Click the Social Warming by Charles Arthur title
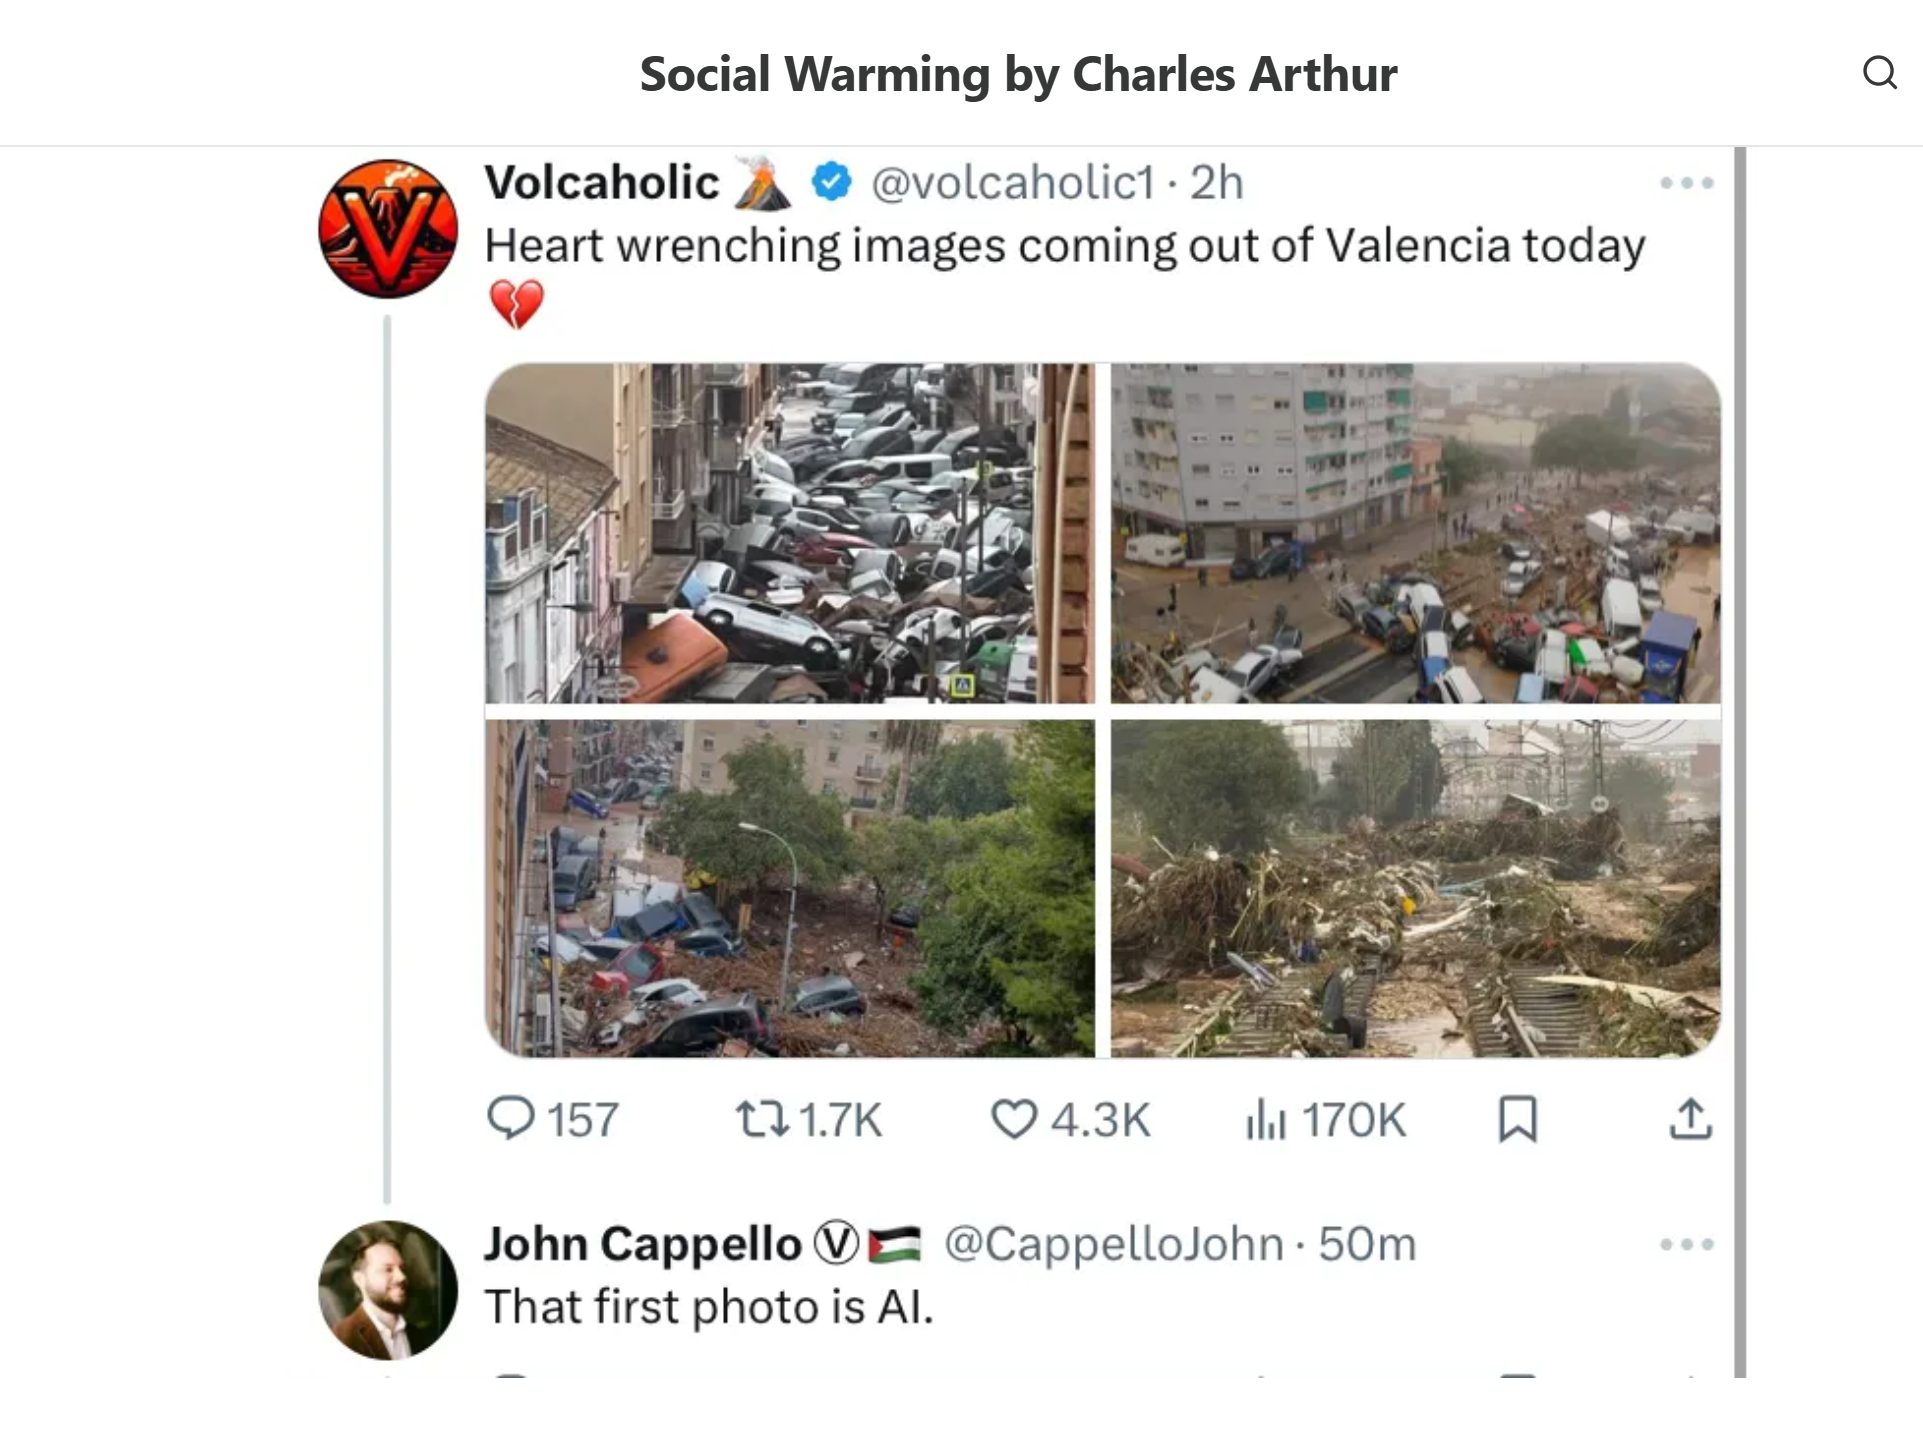The width and height of the screenshot is (1923, 1430). pos(1018,74)
